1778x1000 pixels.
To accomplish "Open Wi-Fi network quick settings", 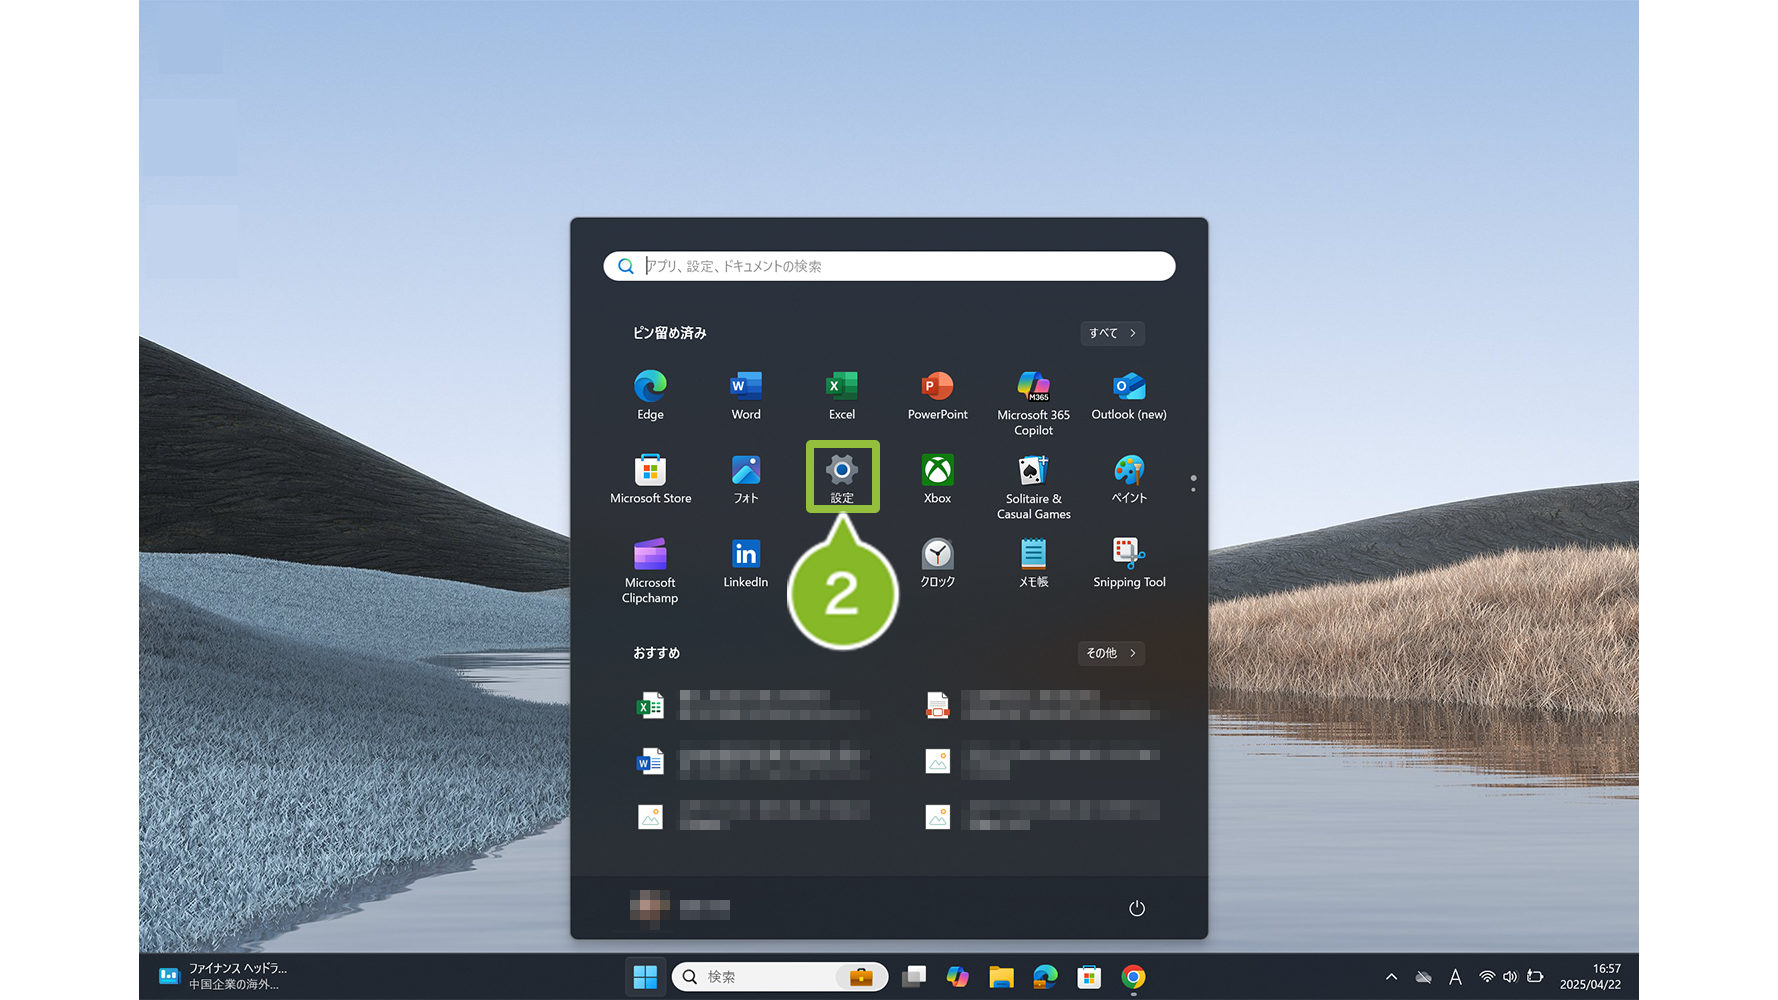I will 1487,977.
